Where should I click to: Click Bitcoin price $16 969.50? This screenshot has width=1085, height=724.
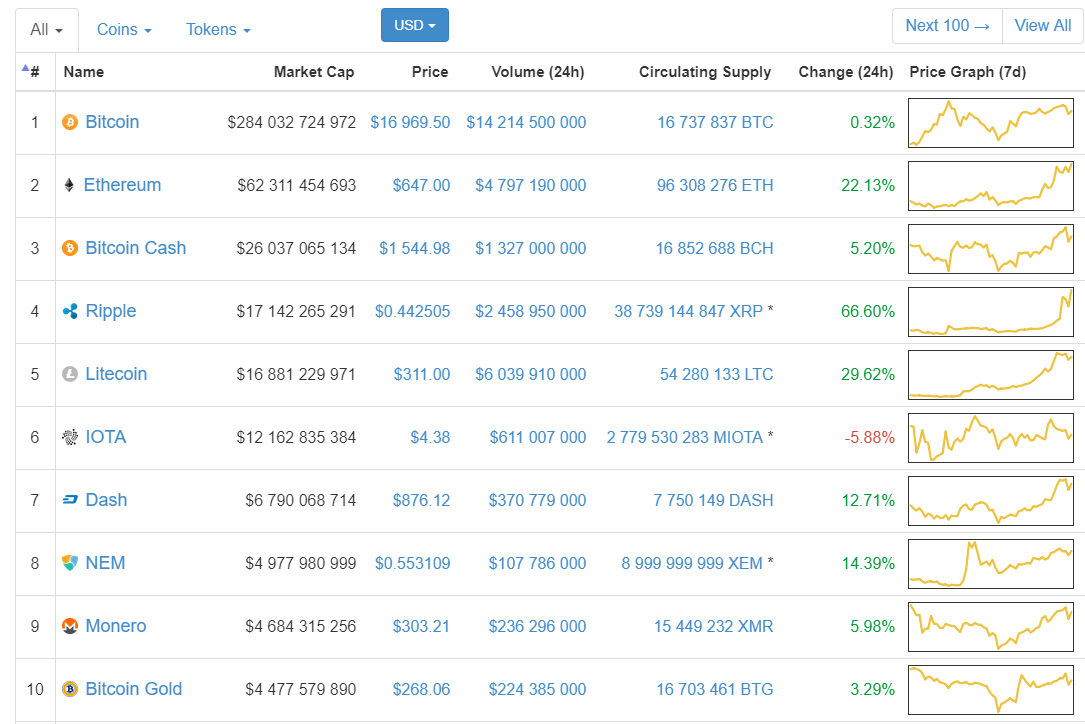(x=410, y=122)
